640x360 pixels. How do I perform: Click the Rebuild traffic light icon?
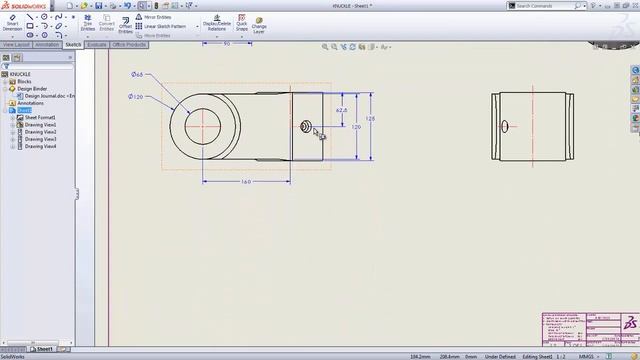[156, 6]
